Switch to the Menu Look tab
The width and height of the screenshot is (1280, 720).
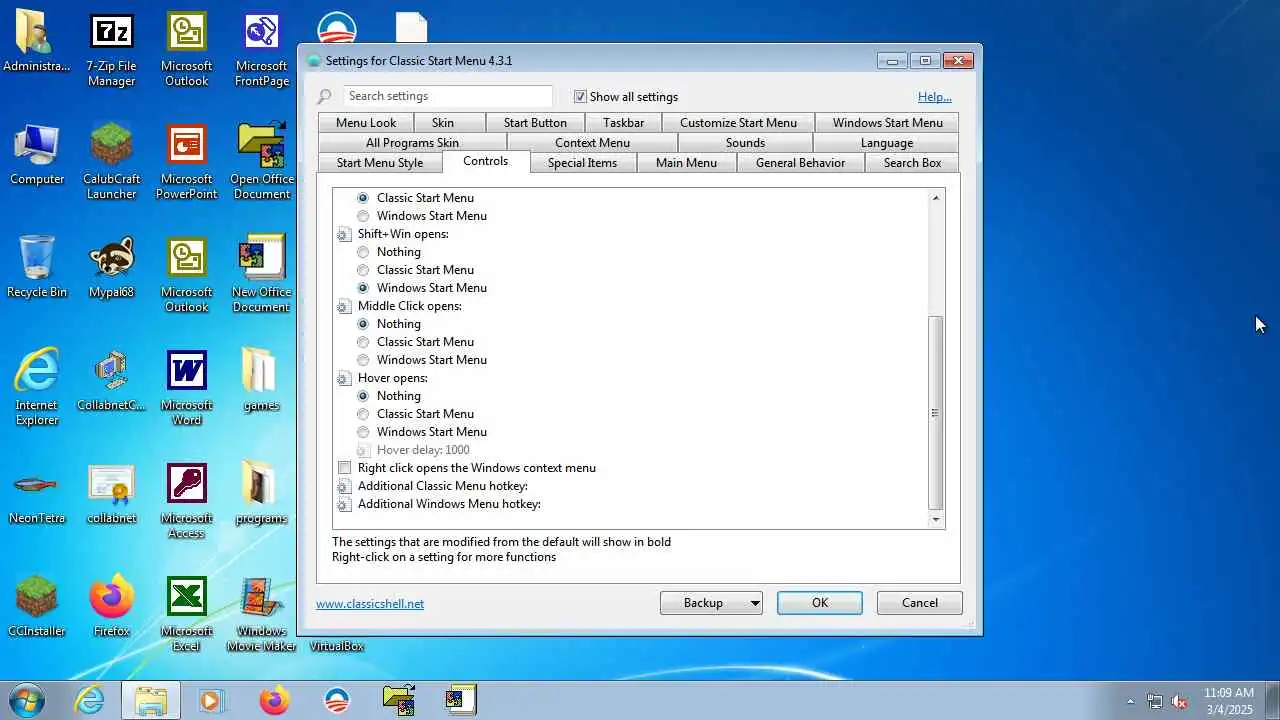pyautogui.click(x=366, y=123)
